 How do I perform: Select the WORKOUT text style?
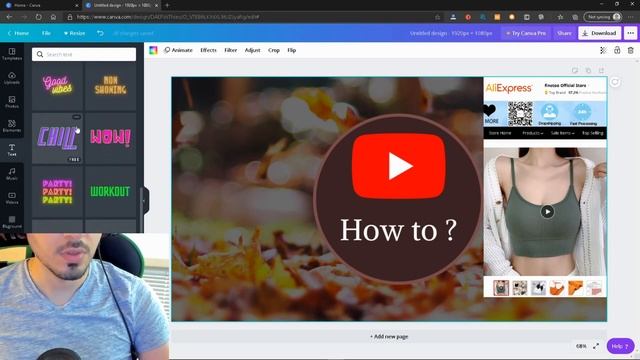click(111, 191)
